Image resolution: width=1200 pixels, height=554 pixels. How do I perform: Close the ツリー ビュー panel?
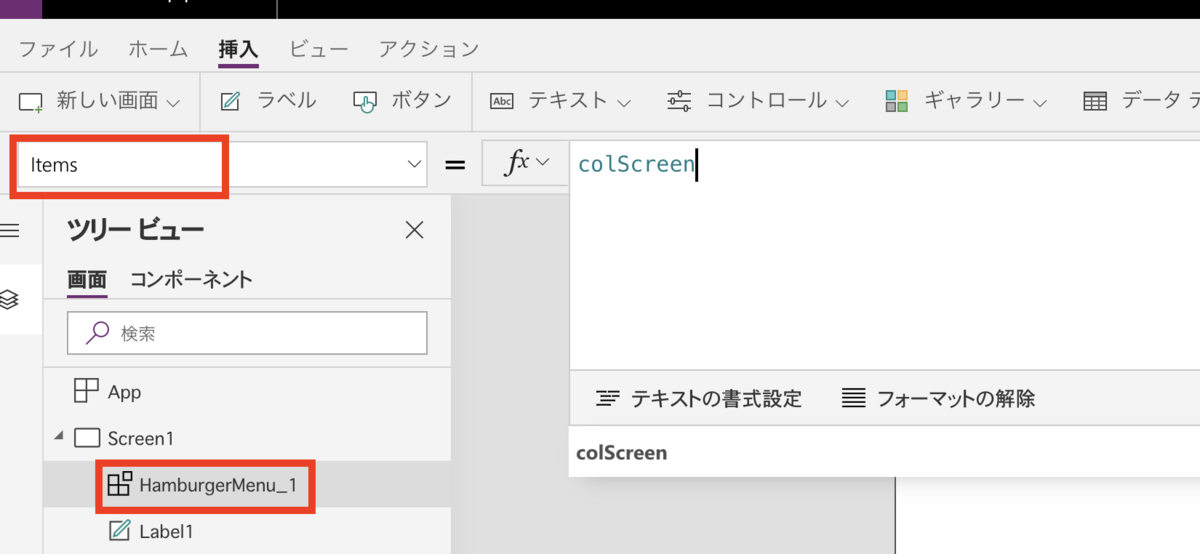pyautogui.click(x=414, y=231)
